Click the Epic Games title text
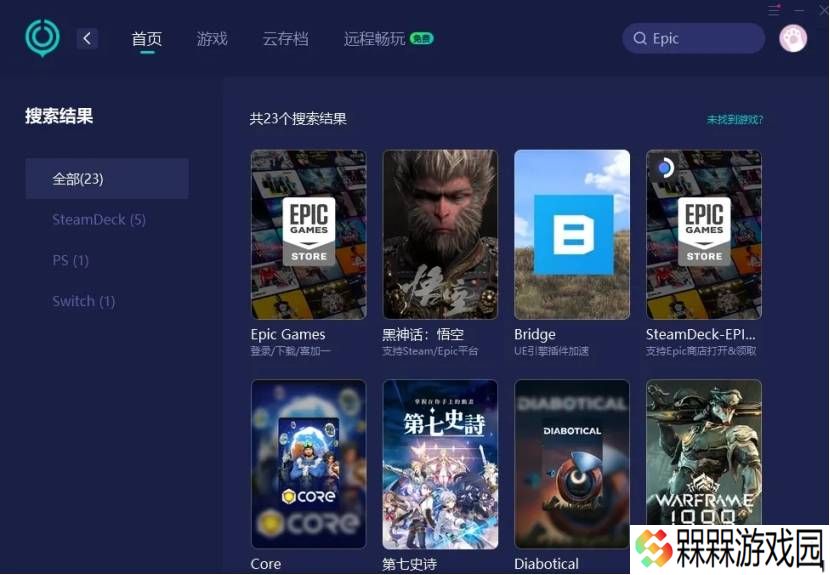Image resolution: width=830 pixels, height=575 pixels. point(288,335)
